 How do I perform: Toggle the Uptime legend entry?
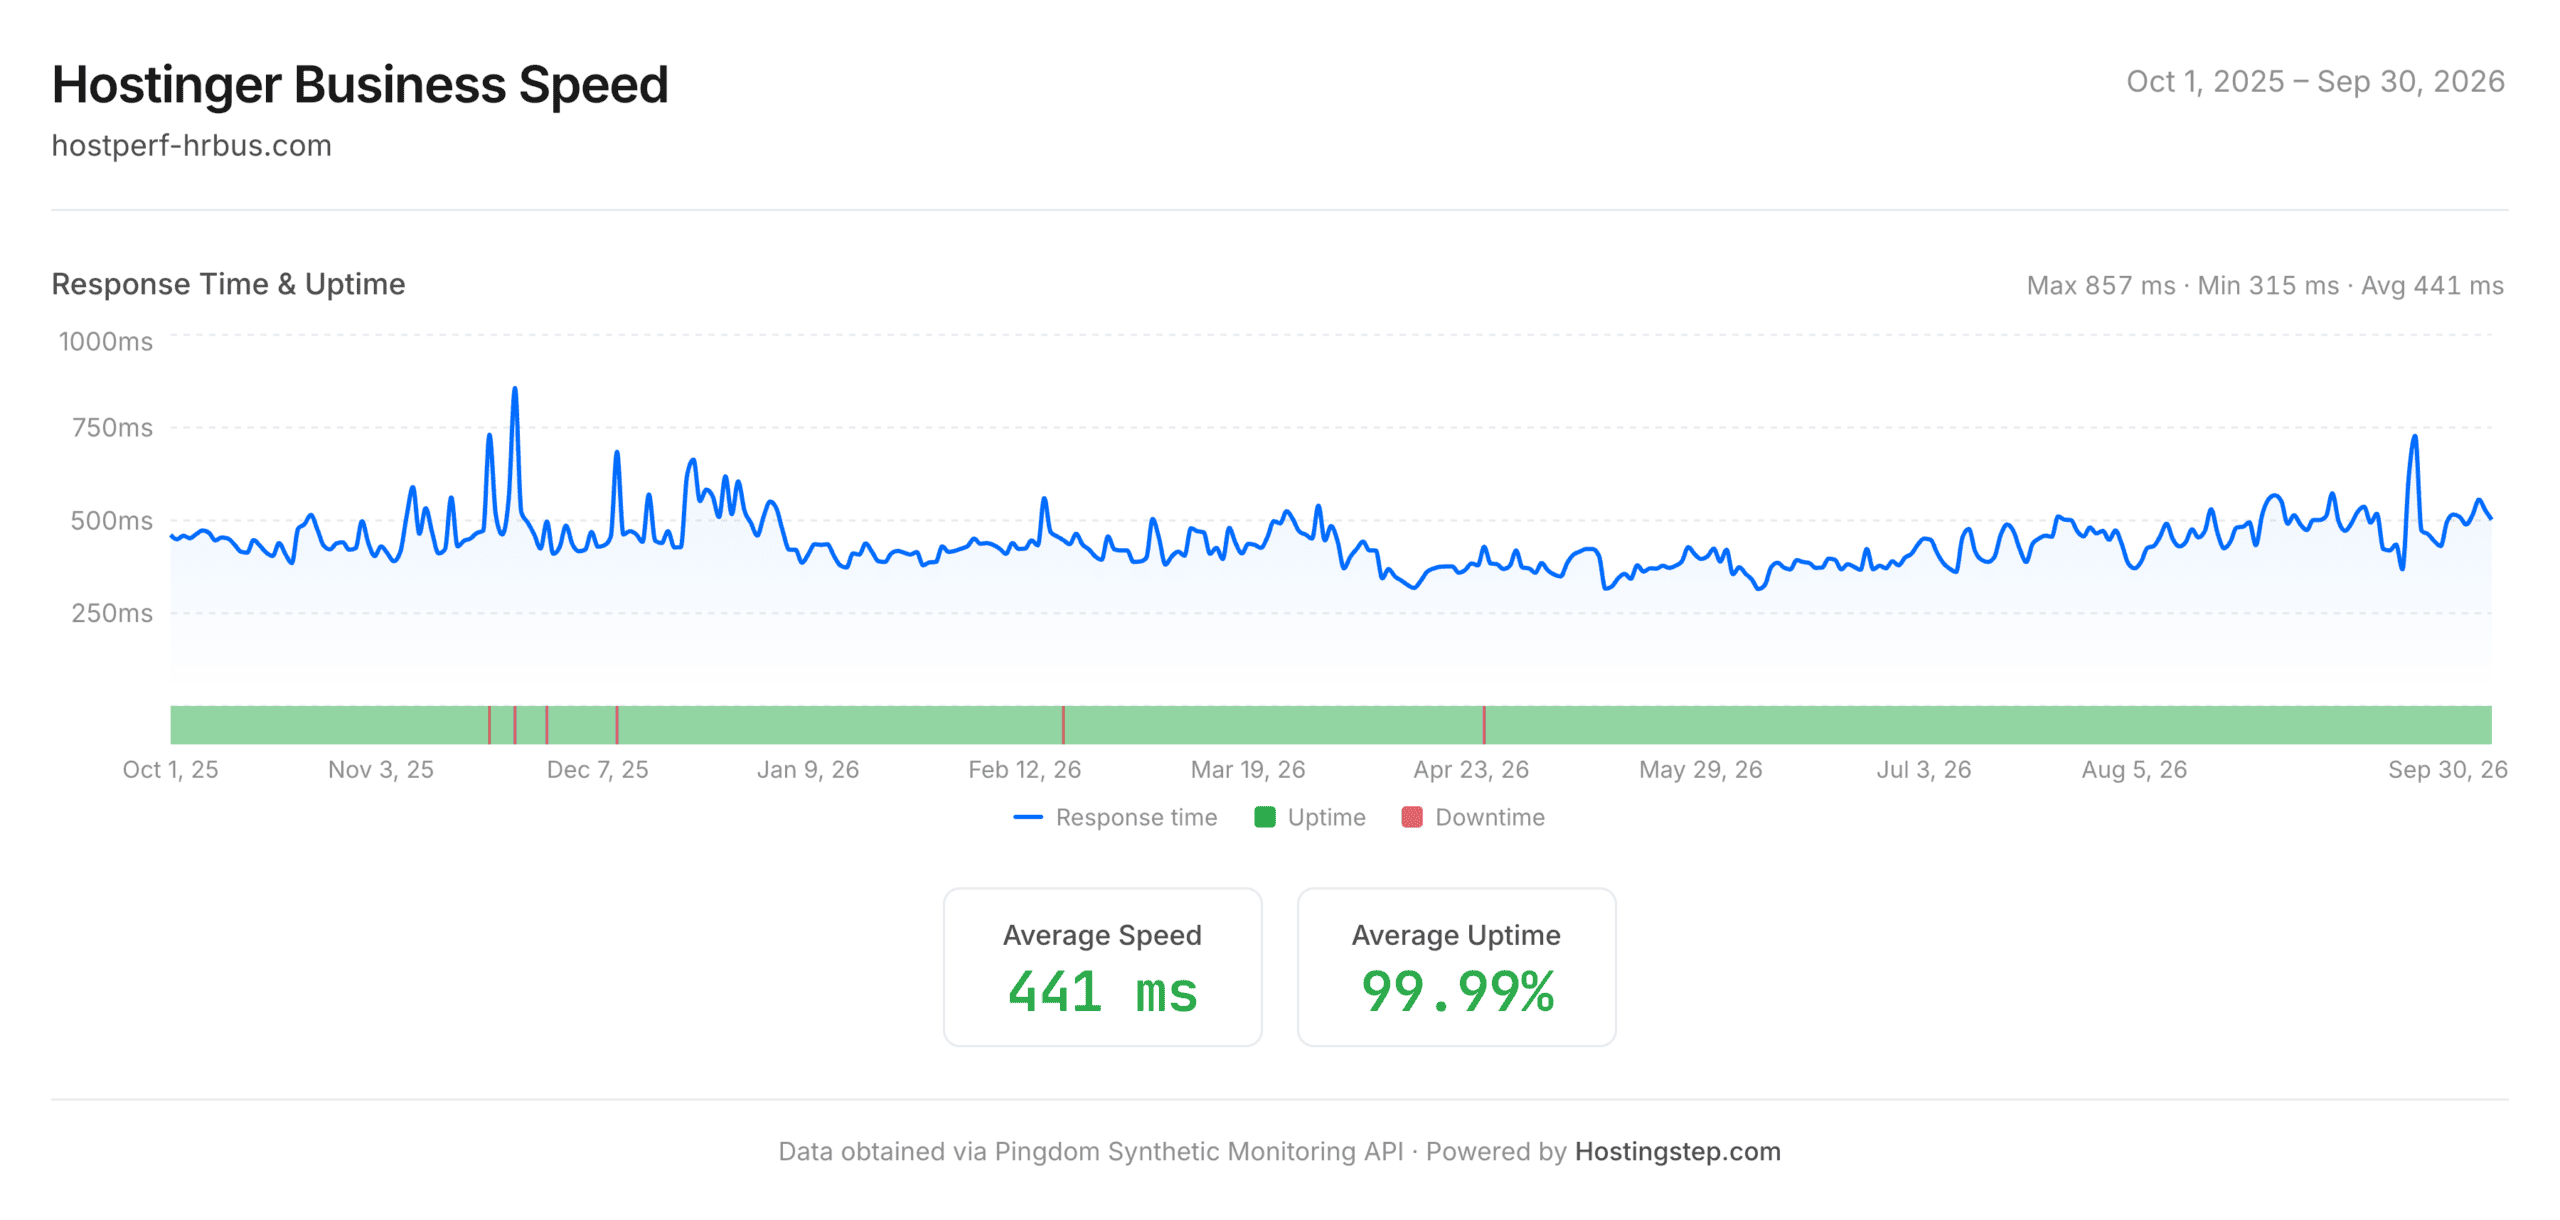click(1310, 817)
